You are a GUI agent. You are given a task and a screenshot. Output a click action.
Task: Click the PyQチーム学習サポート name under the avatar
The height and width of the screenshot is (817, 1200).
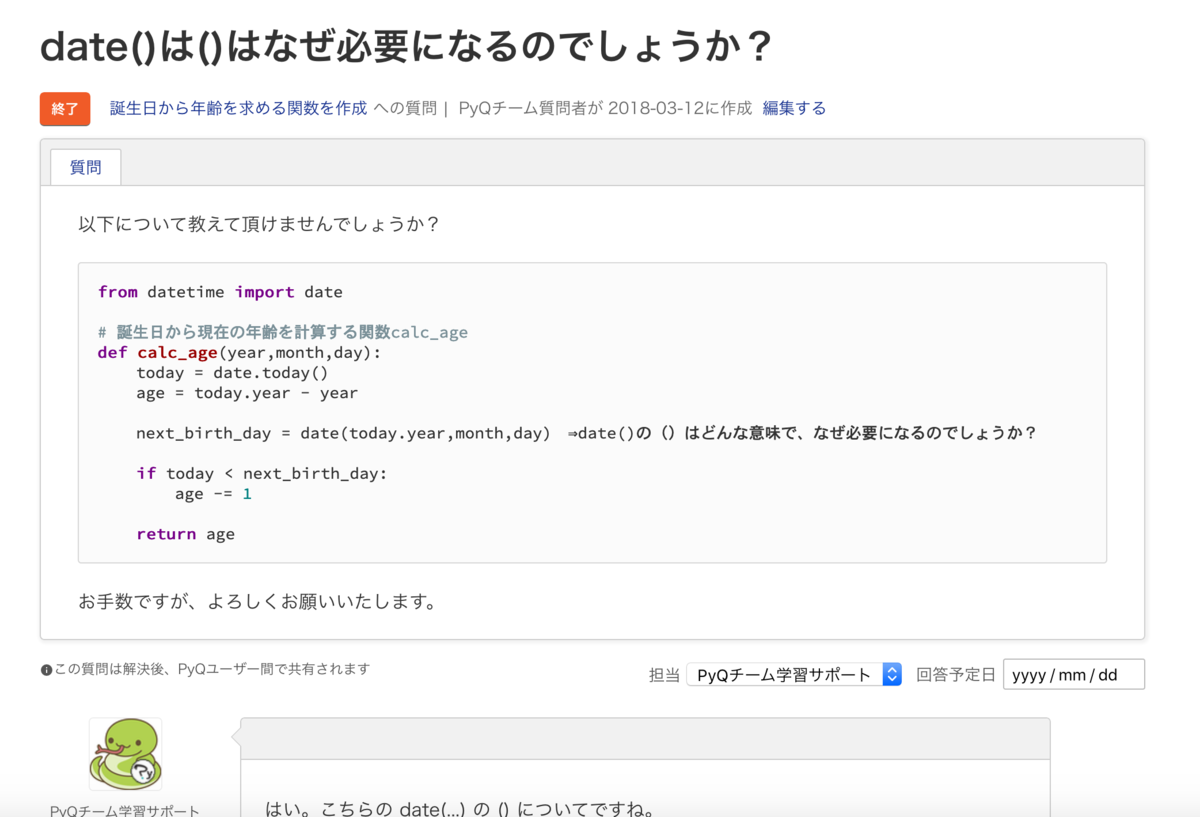pos(125,810)
